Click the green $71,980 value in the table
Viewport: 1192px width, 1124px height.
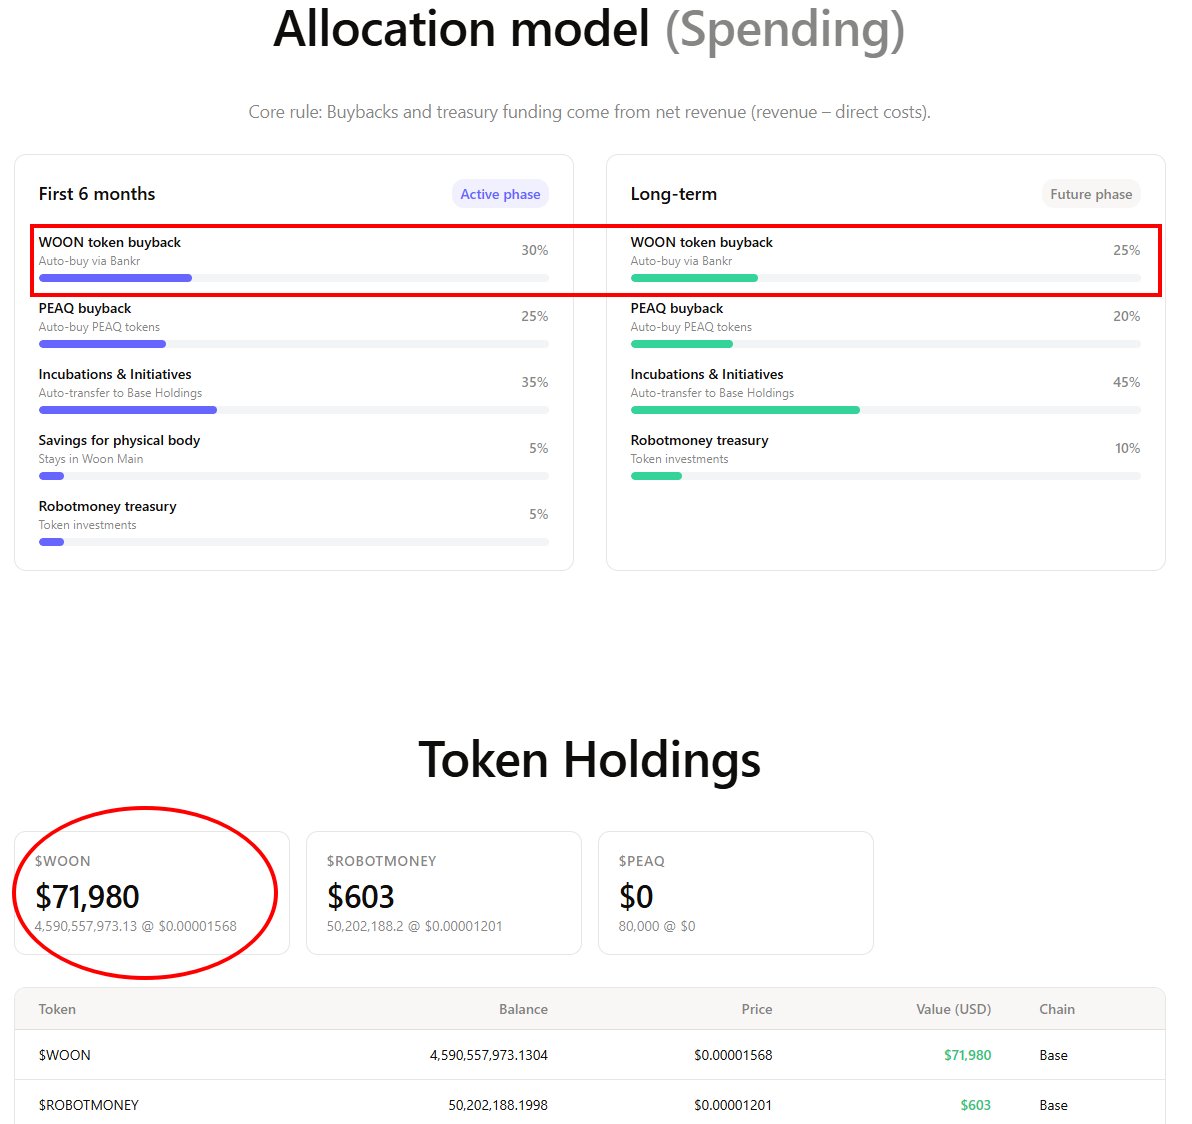click(967, 1055)
